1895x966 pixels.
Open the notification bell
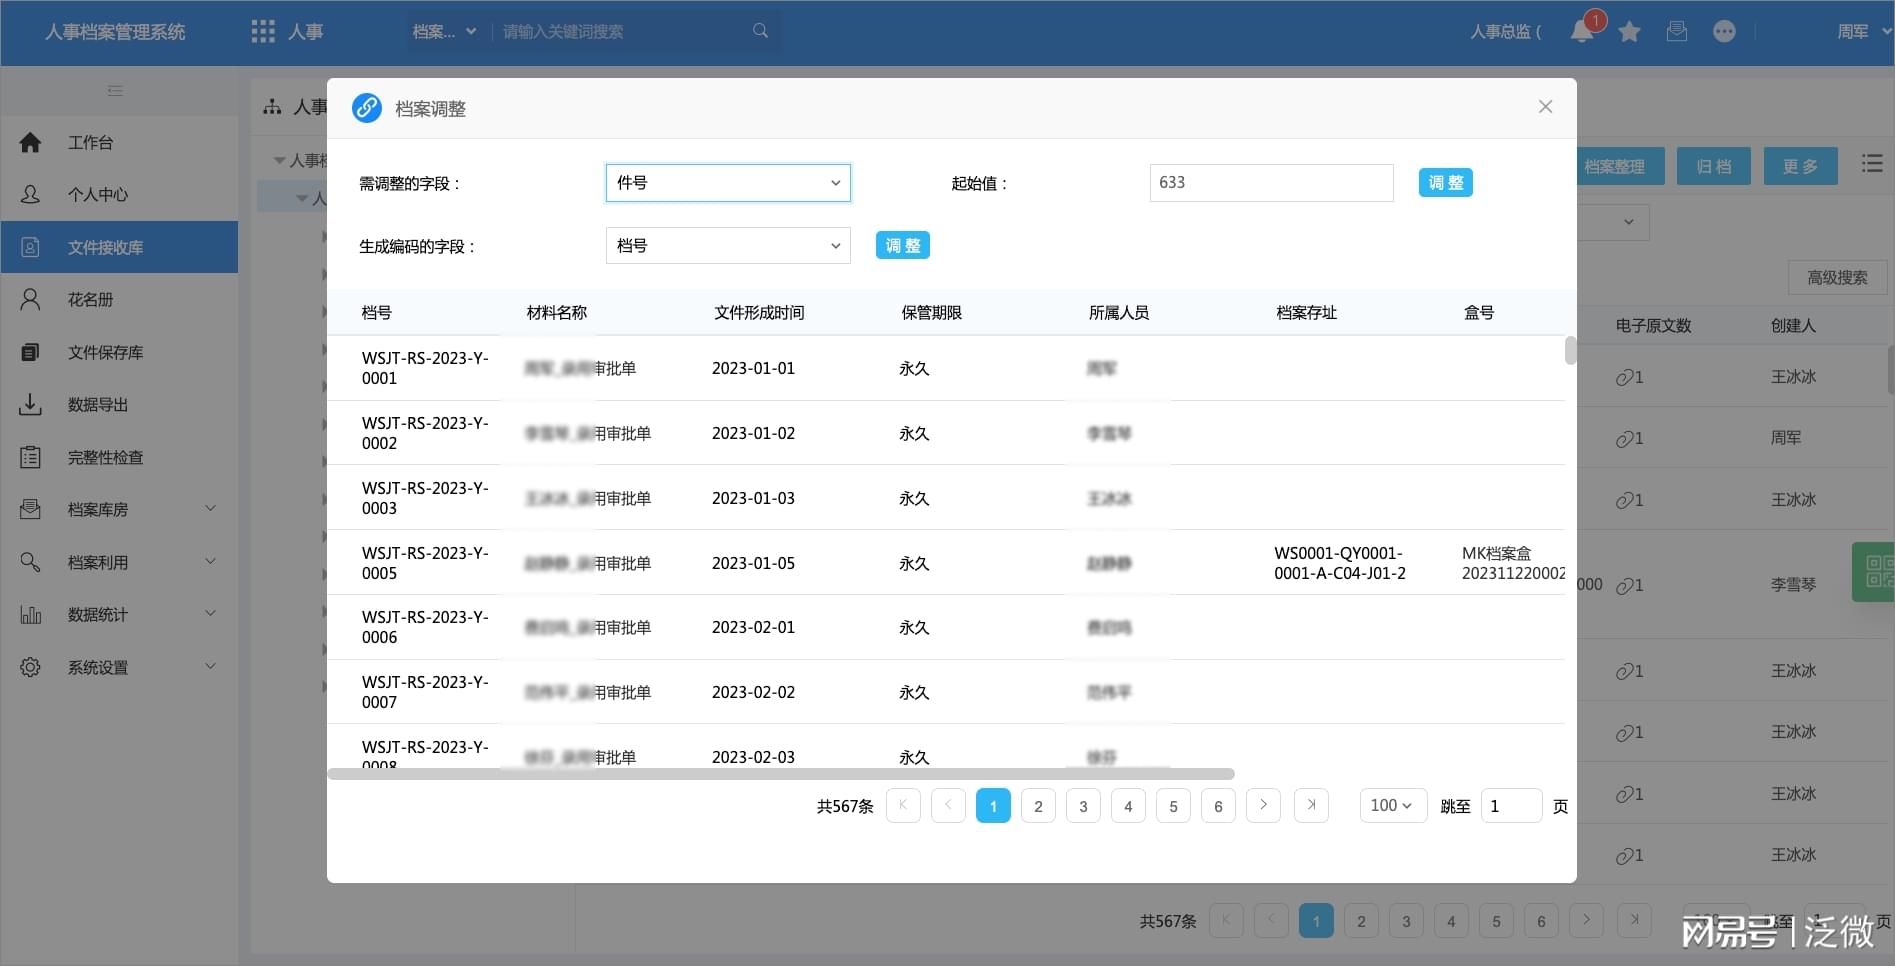click(x=1582, y=31)
